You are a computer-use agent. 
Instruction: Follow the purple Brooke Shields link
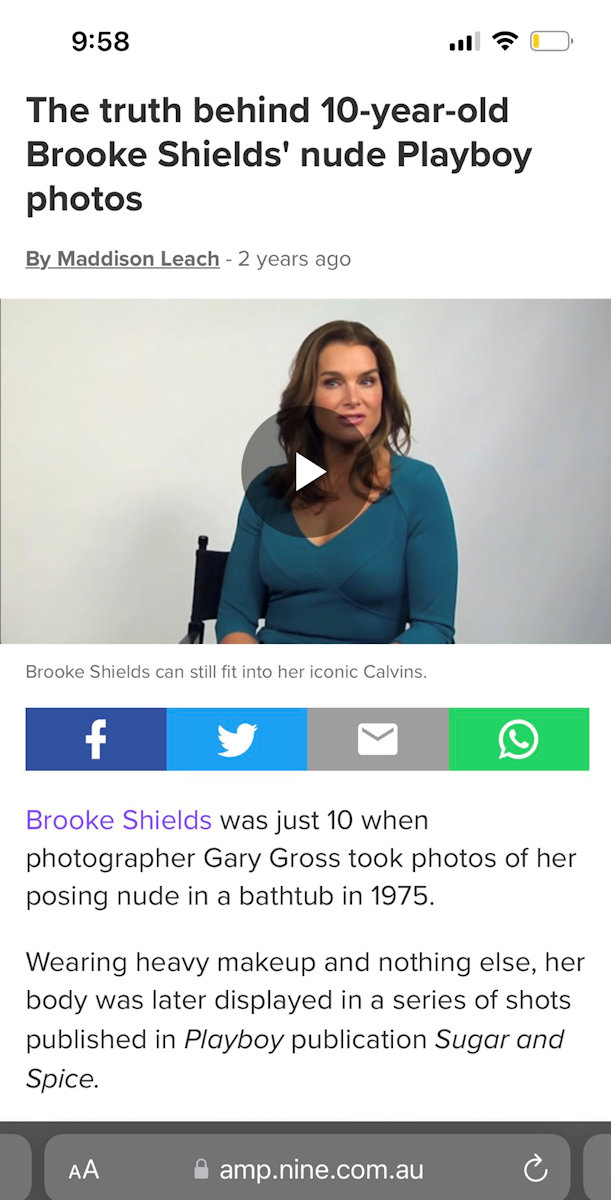pyautogui.click(x=119, y=820)
